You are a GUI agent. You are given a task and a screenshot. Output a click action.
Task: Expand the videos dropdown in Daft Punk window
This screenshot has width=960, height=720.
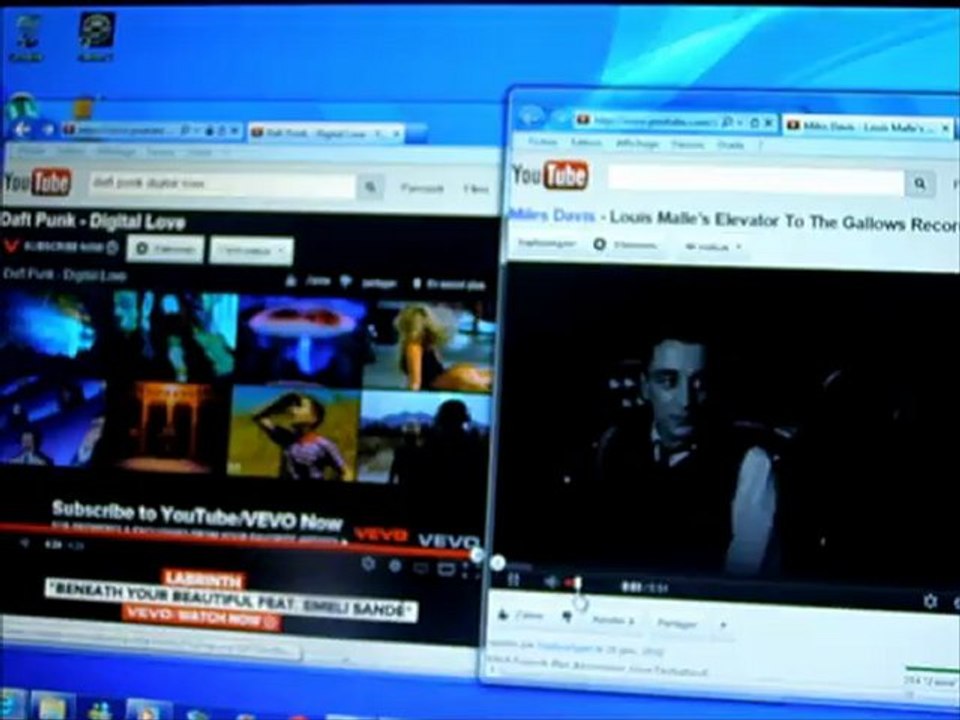(x=251, y=251)
